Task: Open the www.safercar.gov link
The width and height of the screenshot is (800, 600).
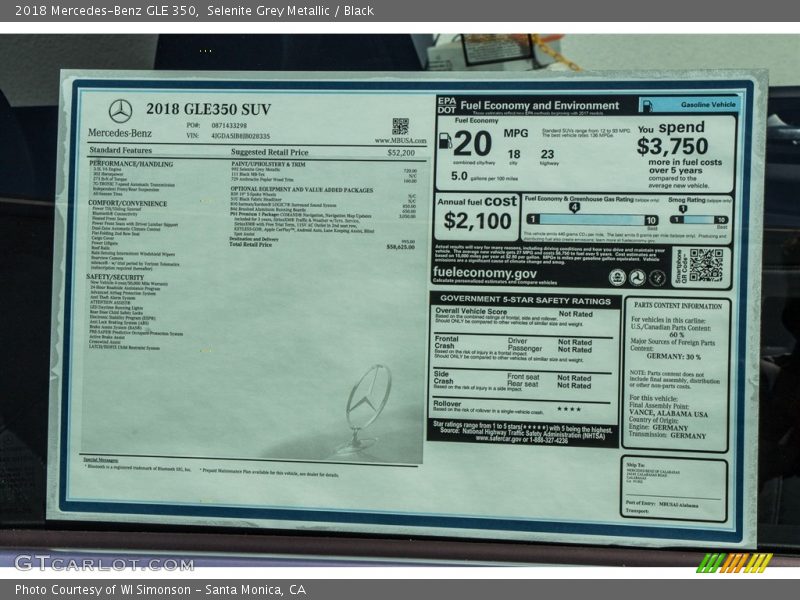Action: (x=496, y=439)
